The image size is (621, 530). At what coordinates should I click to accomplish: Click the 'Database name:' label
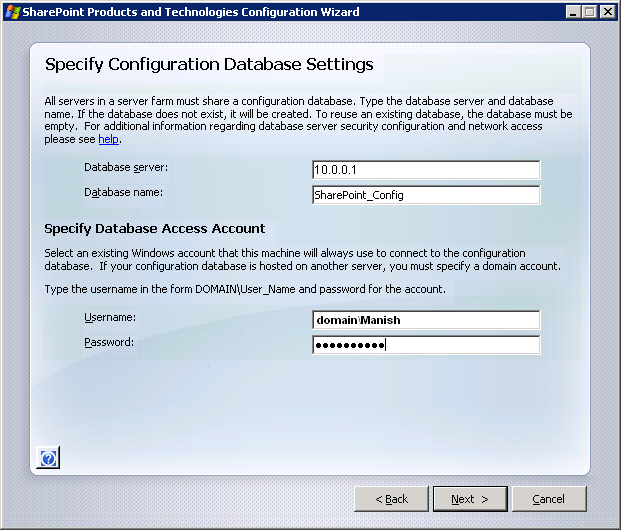tap(123, 193)
